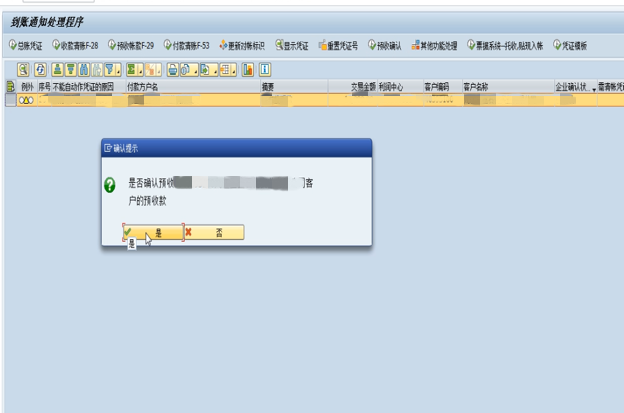The width and height of the screenshot is (624, 413).
Task: Click the 凭证模板 toolbar button
Action: [571, 46]
